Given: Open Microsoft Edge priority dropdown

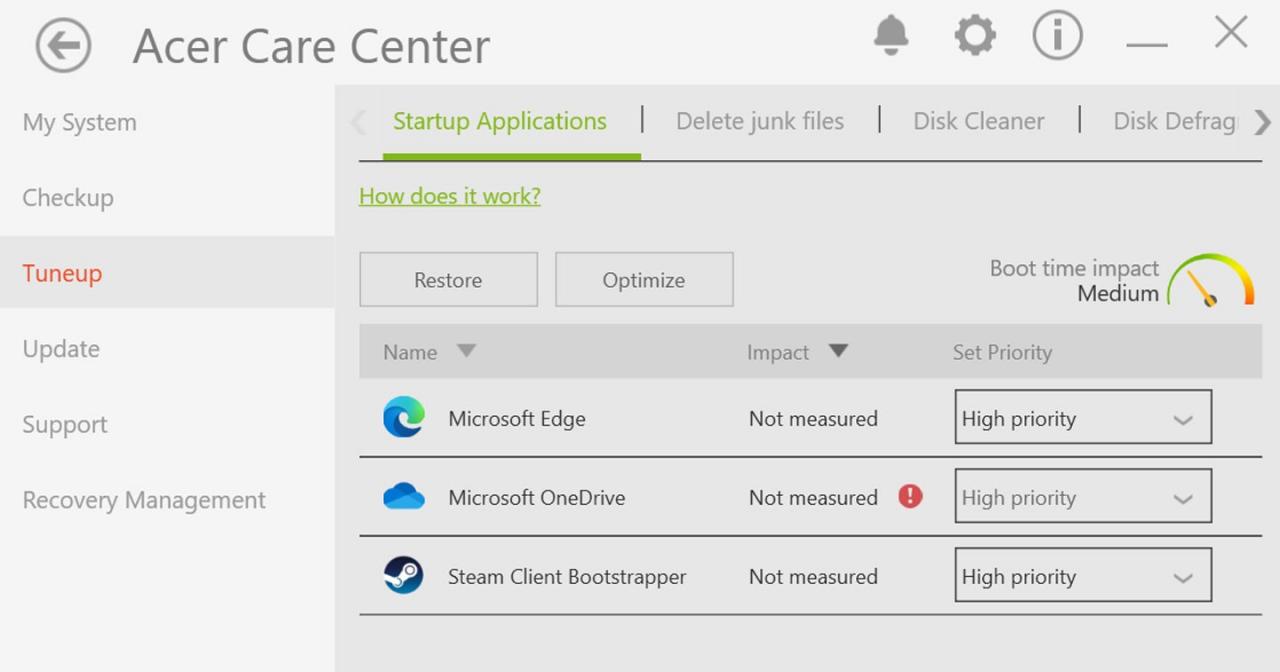Looking at the screenshot, I should [x=1083, y=417].
